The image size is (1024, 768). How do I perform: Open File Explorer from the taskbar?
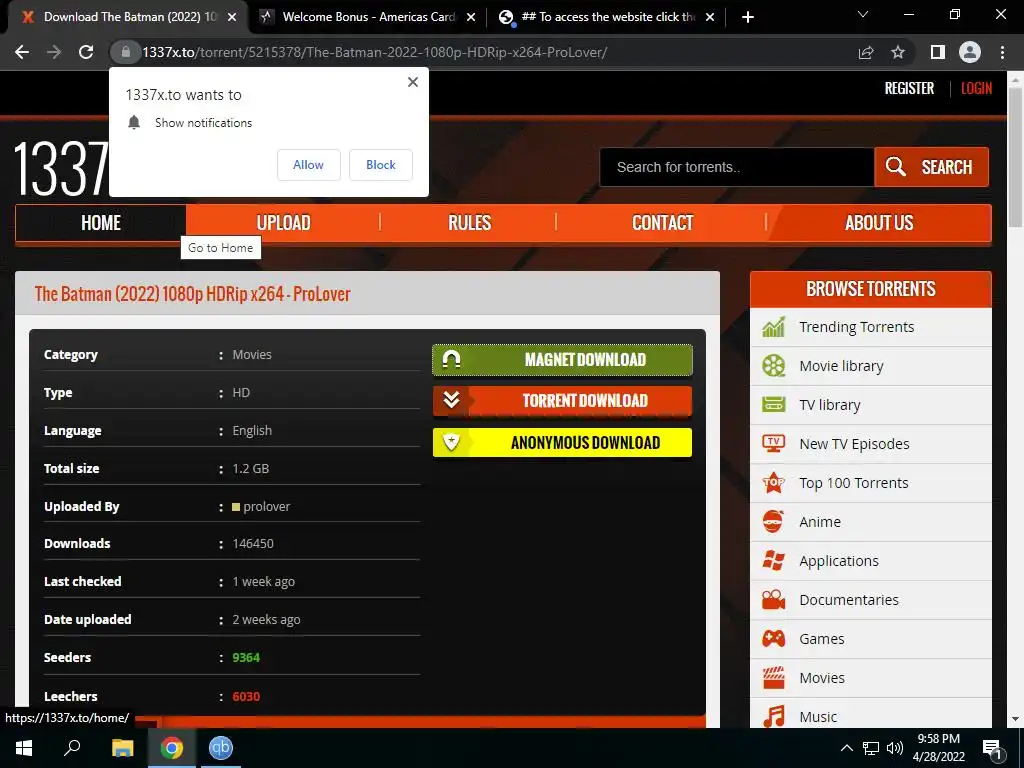click(x=122, y=748)
